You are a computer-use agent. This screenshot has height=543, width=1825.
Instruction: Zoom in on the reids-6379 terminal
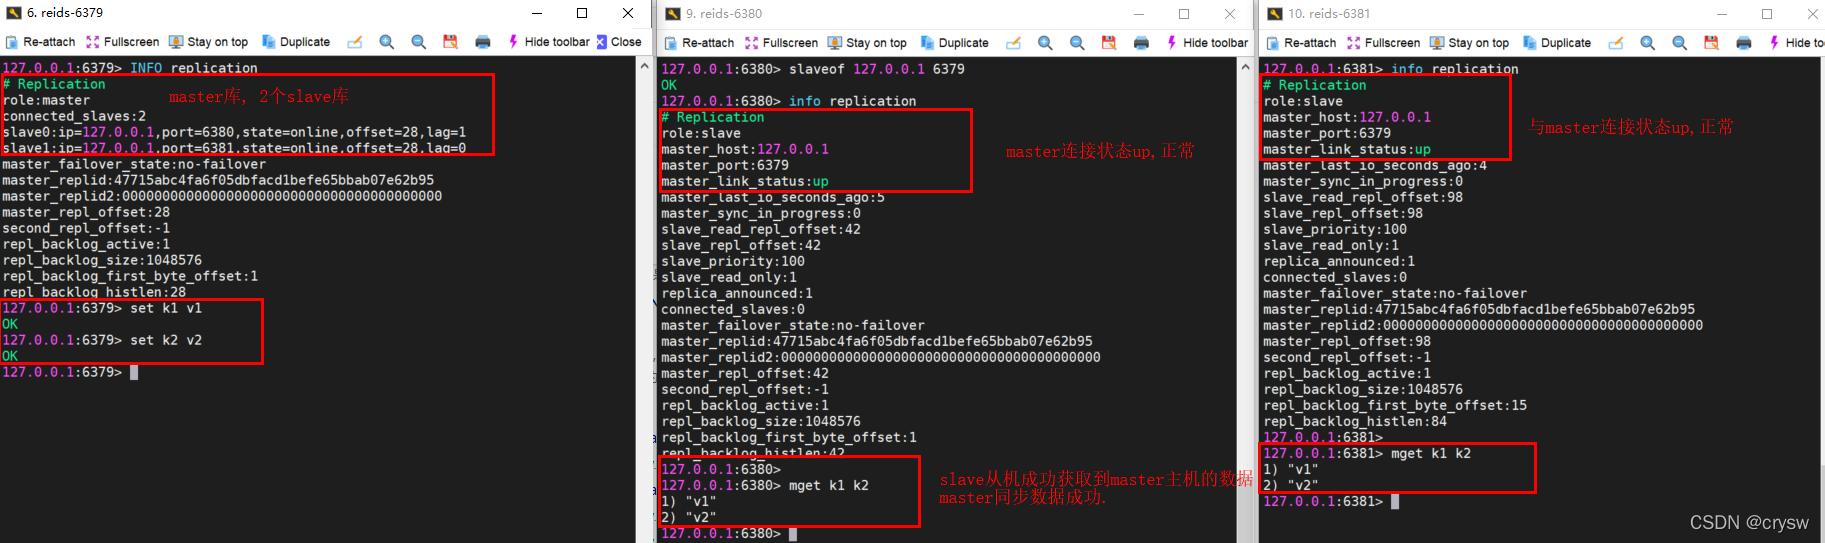[387, 42]
